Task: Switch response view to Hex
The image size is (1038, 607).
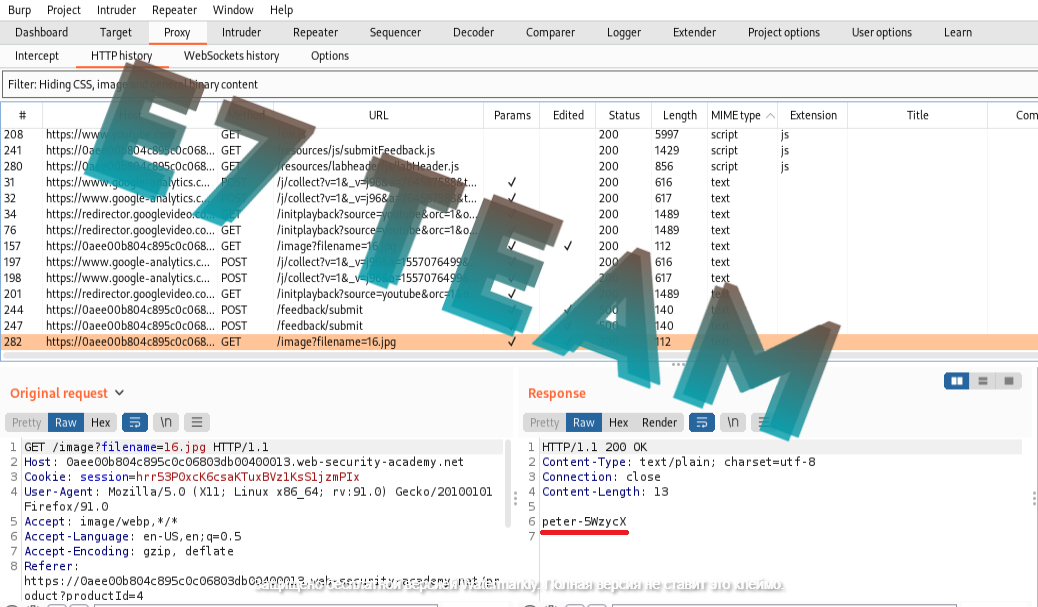Action: [618, 422]
